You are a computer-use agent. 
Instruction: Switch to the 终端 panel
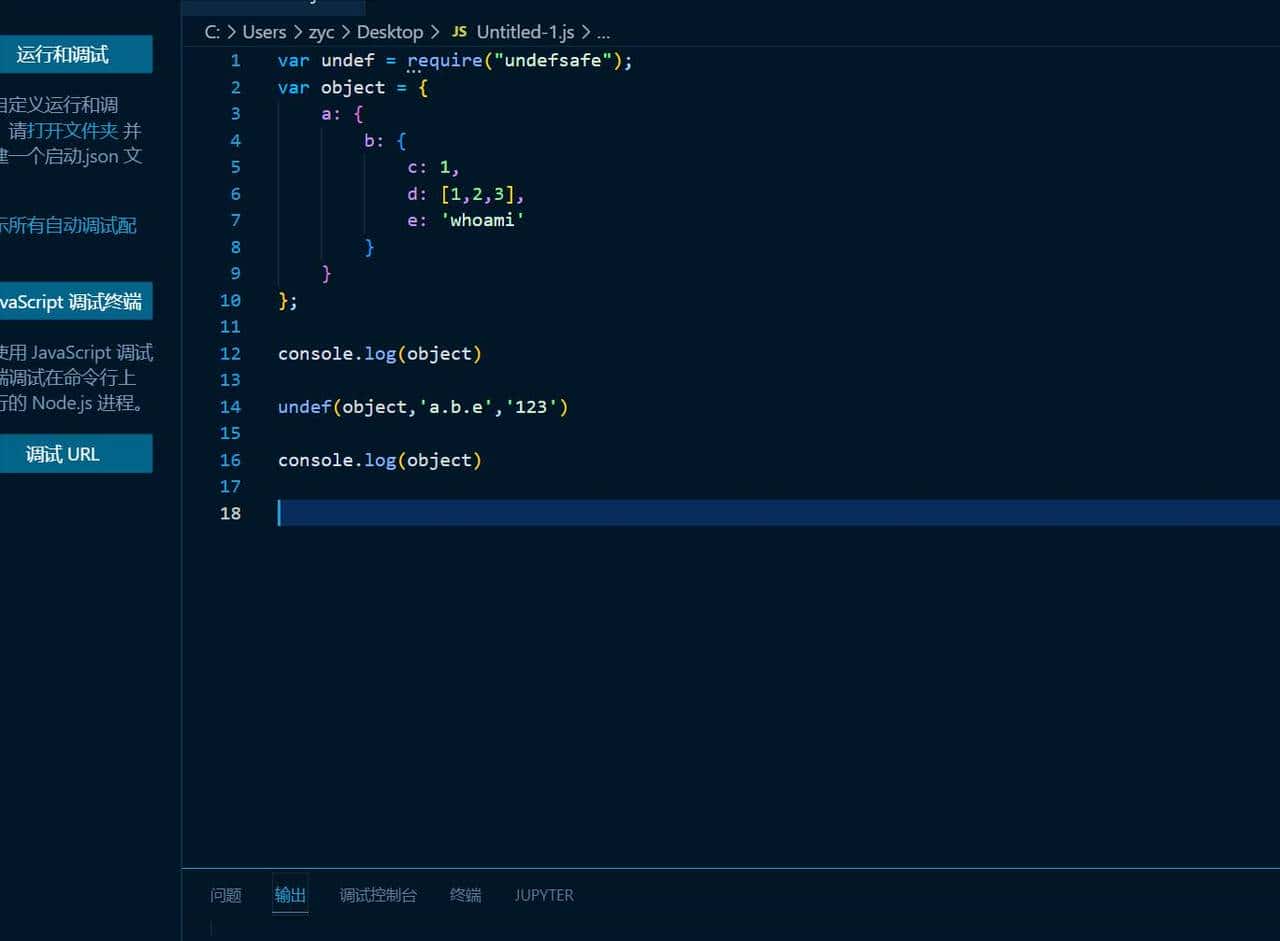465,895
